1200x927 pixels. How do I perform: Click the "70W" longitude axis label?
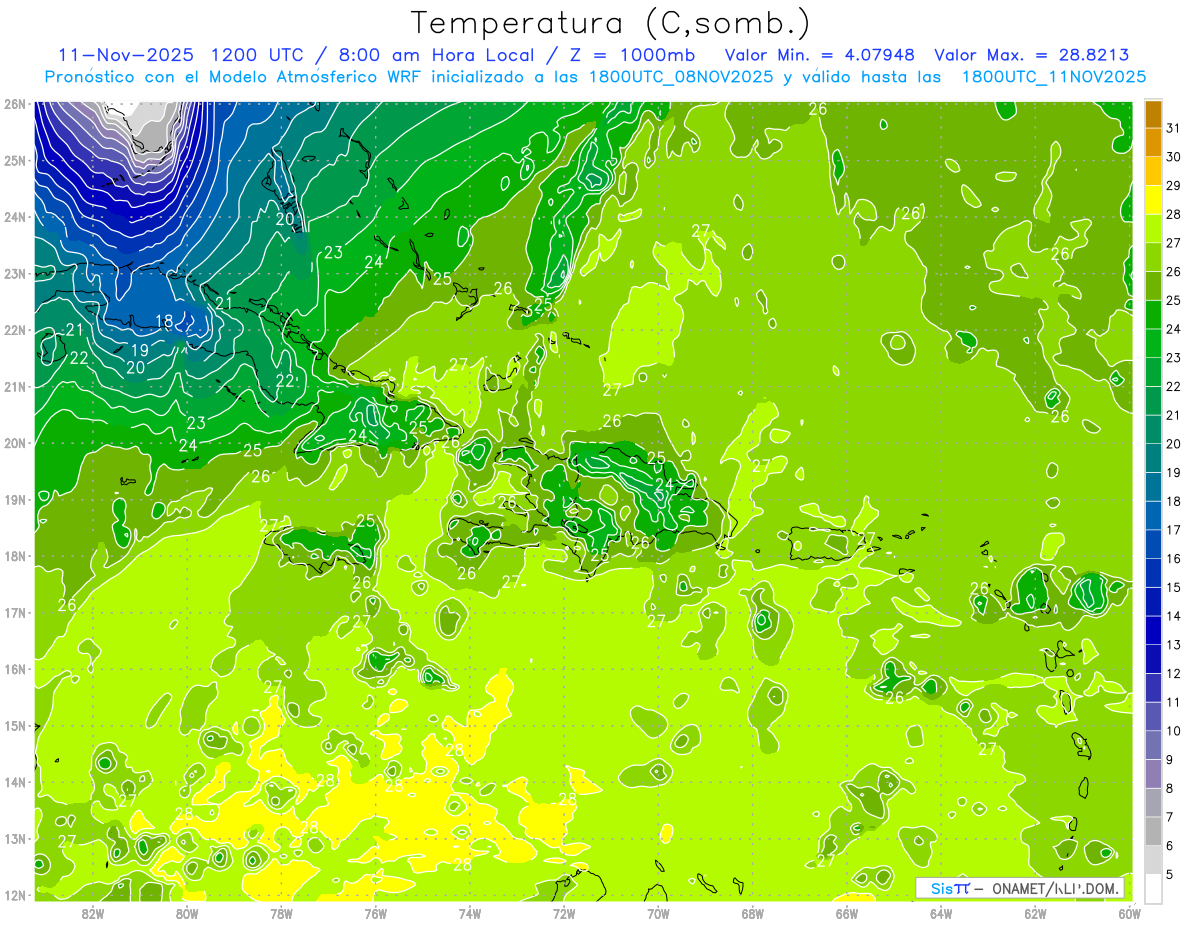click(x=658, y=912)
